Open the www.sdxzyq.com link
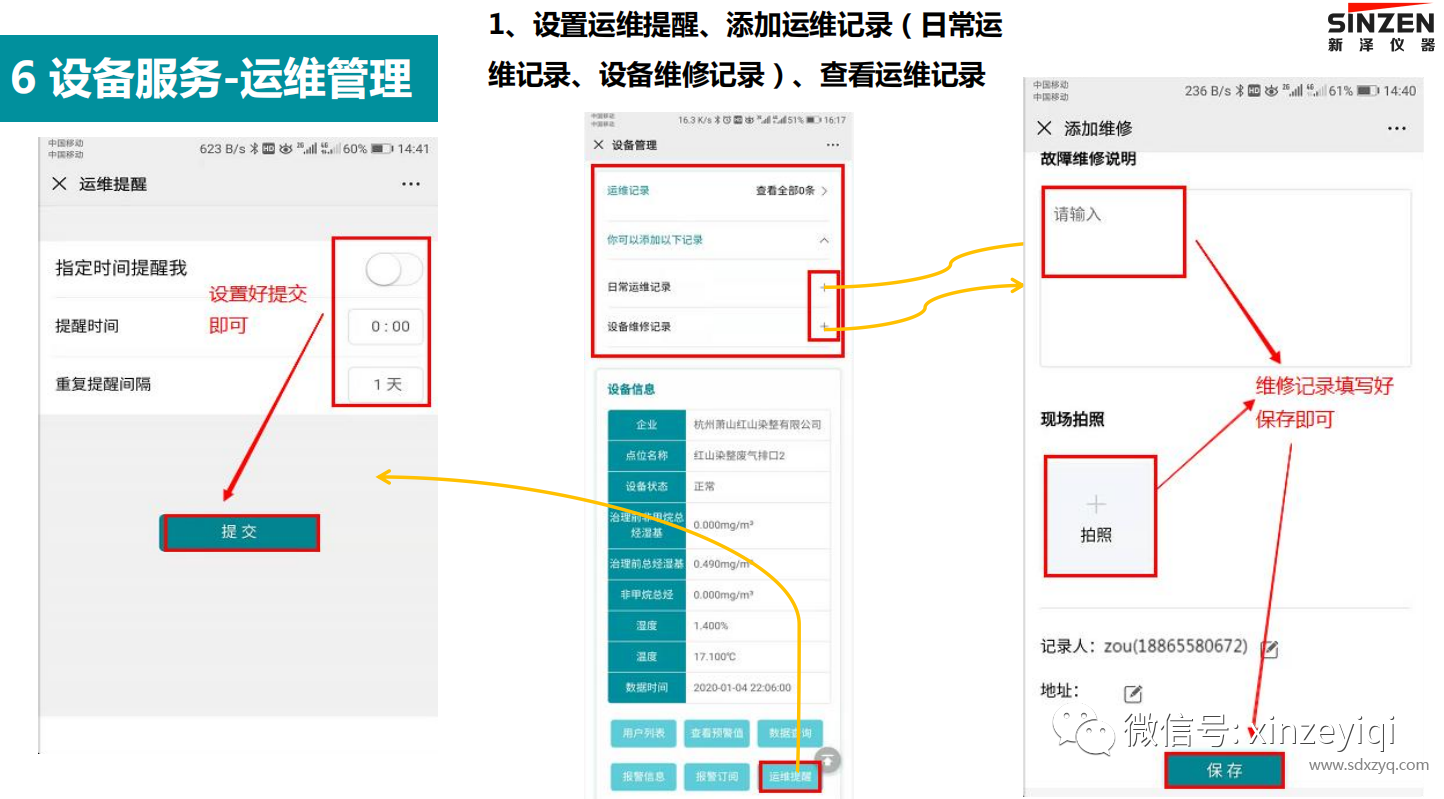This screenshot has height=799, width=1444. [x=1369, y=766]
